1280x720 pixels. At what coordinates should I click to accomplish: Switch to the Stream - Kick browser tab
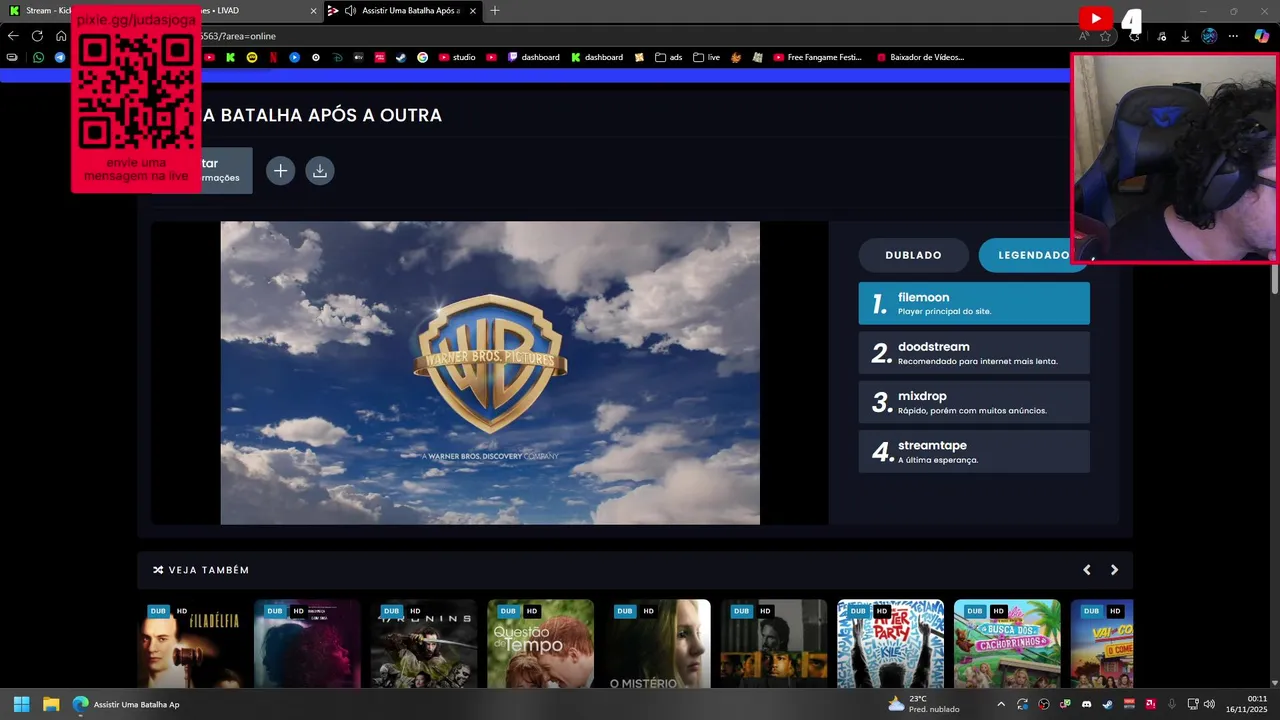40,10
